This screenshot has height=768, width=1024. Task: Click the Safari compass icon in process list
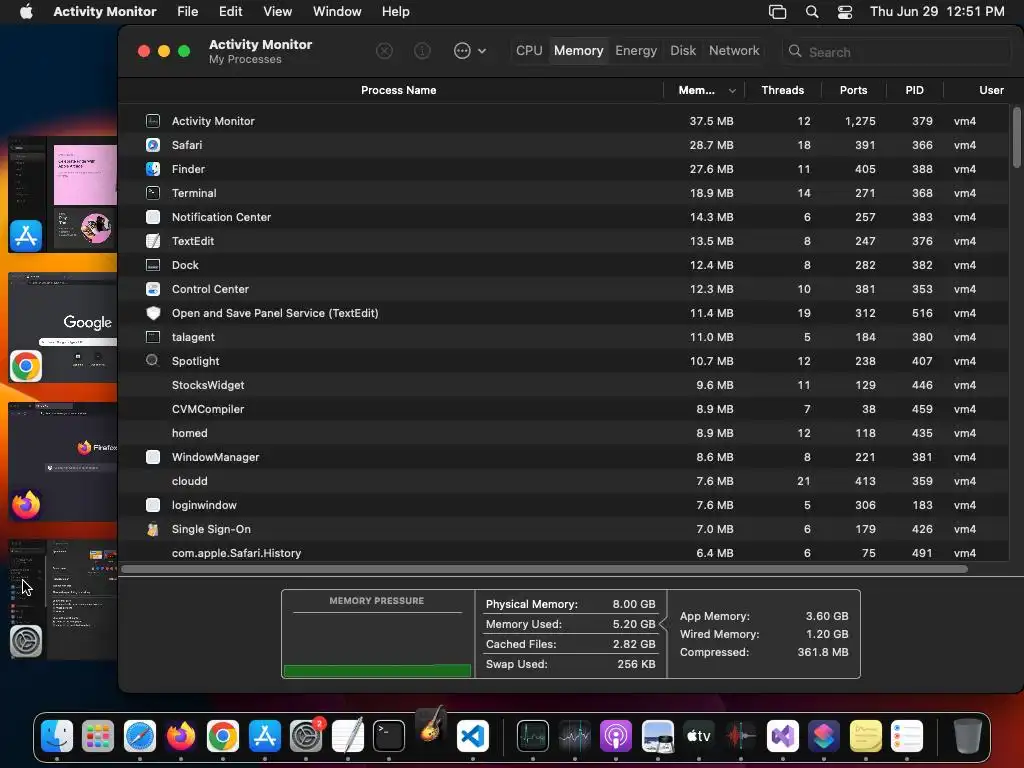tap(153, 145)
